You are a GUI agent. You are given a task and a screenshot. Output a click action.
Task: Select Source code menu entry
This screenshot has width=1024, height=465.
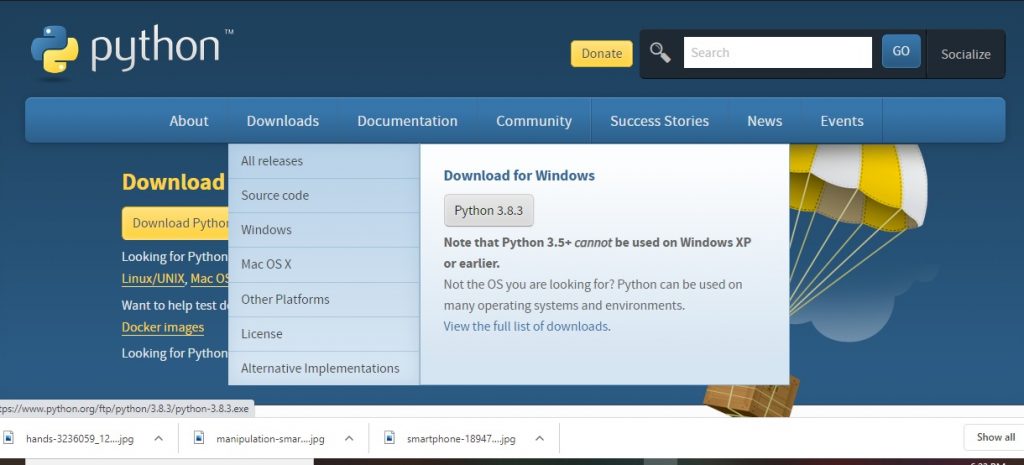pyautogui.click(x=324, y=195)
